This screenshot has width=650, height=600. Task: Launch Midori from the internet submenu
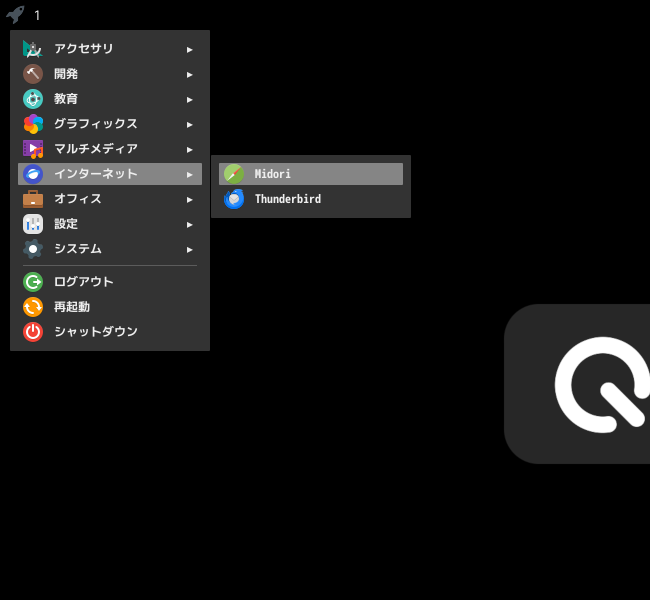point(311,174)
